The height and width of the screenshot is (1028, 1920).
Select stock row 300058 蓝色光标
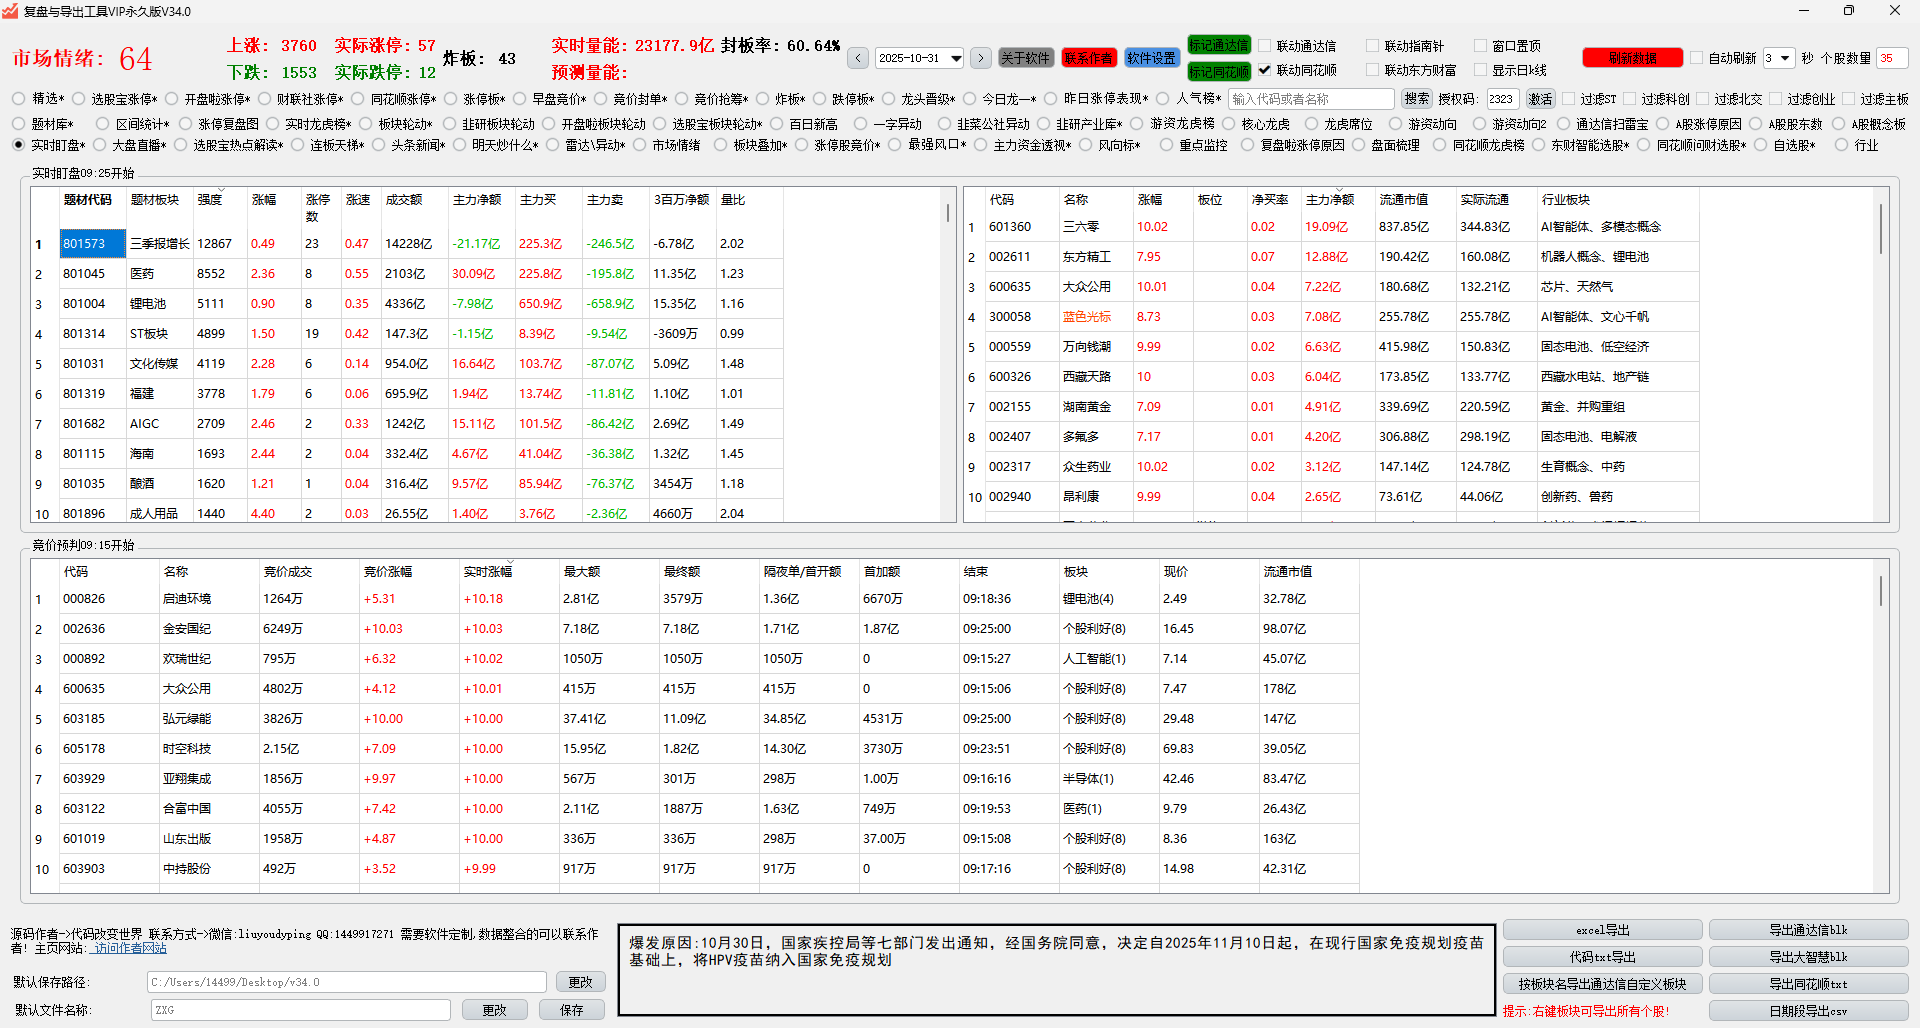(1331, 317)
